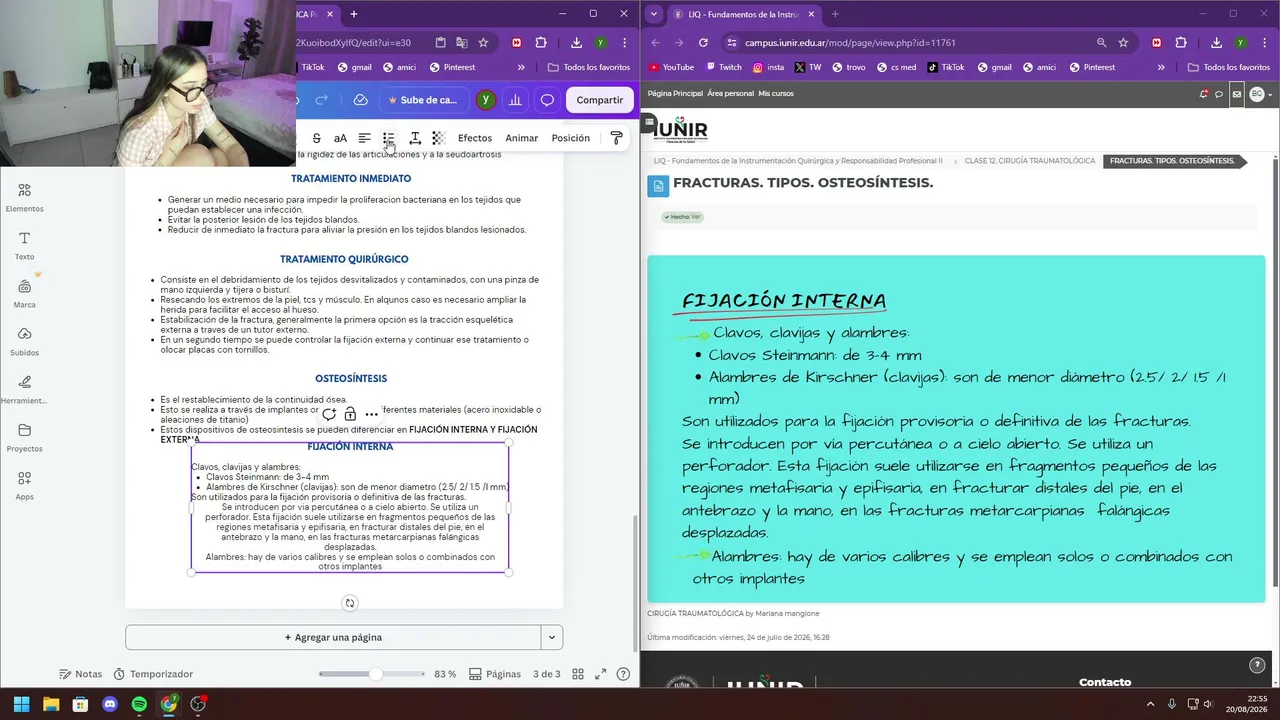1280x720 pixels.
Task: Expand the add page dropdown arrow
Action: (x=551, y=637)
